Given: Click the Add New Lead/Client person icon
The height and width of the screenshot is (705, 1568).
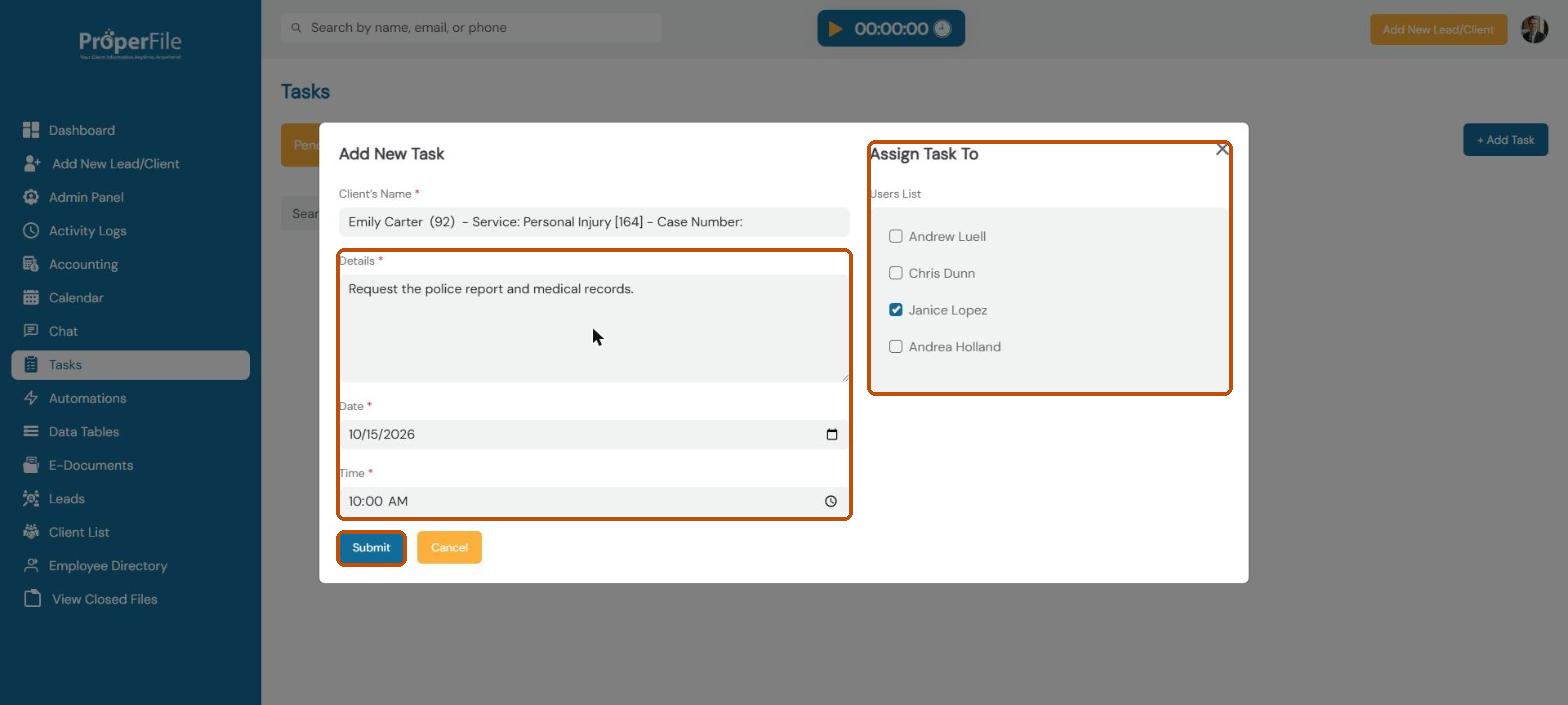Looking at the screenshot, I should 32,163.
